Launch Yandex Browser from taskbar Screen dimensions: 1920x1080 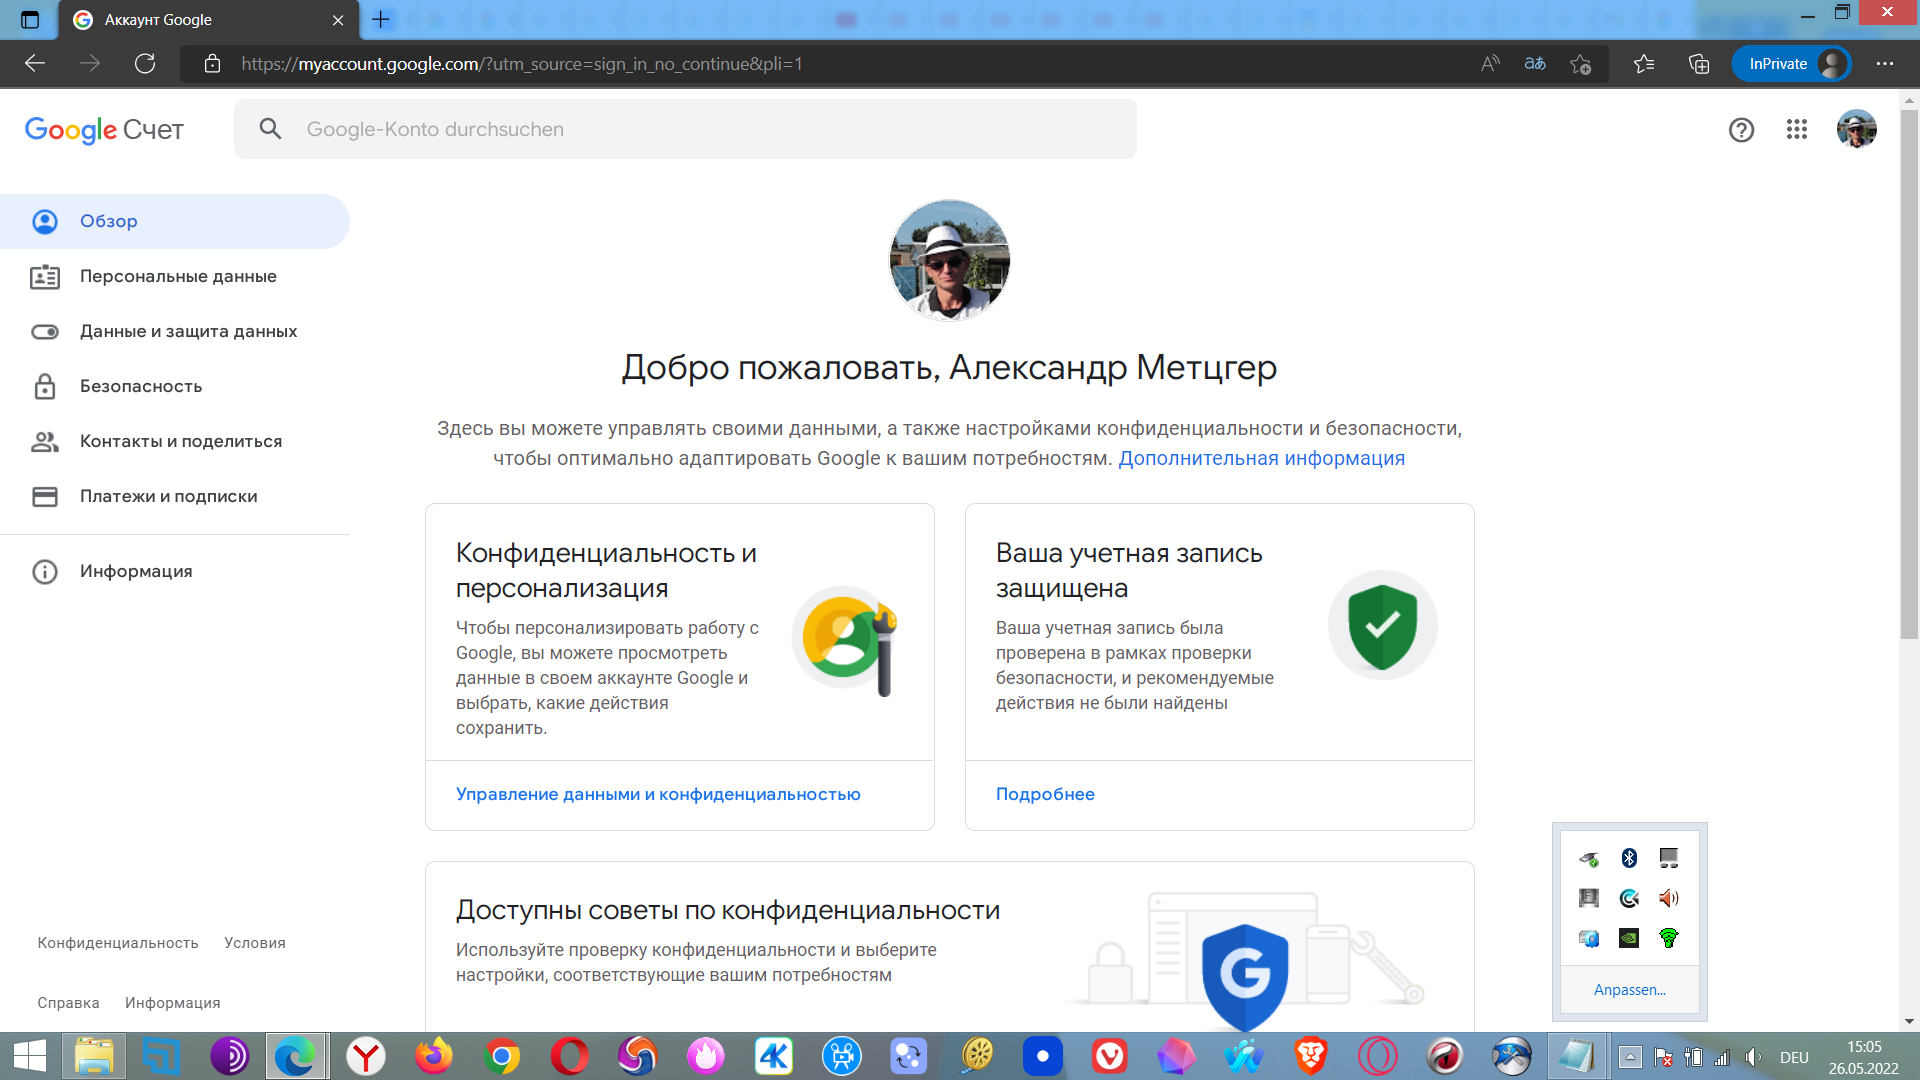click(x=366, y=1056)
